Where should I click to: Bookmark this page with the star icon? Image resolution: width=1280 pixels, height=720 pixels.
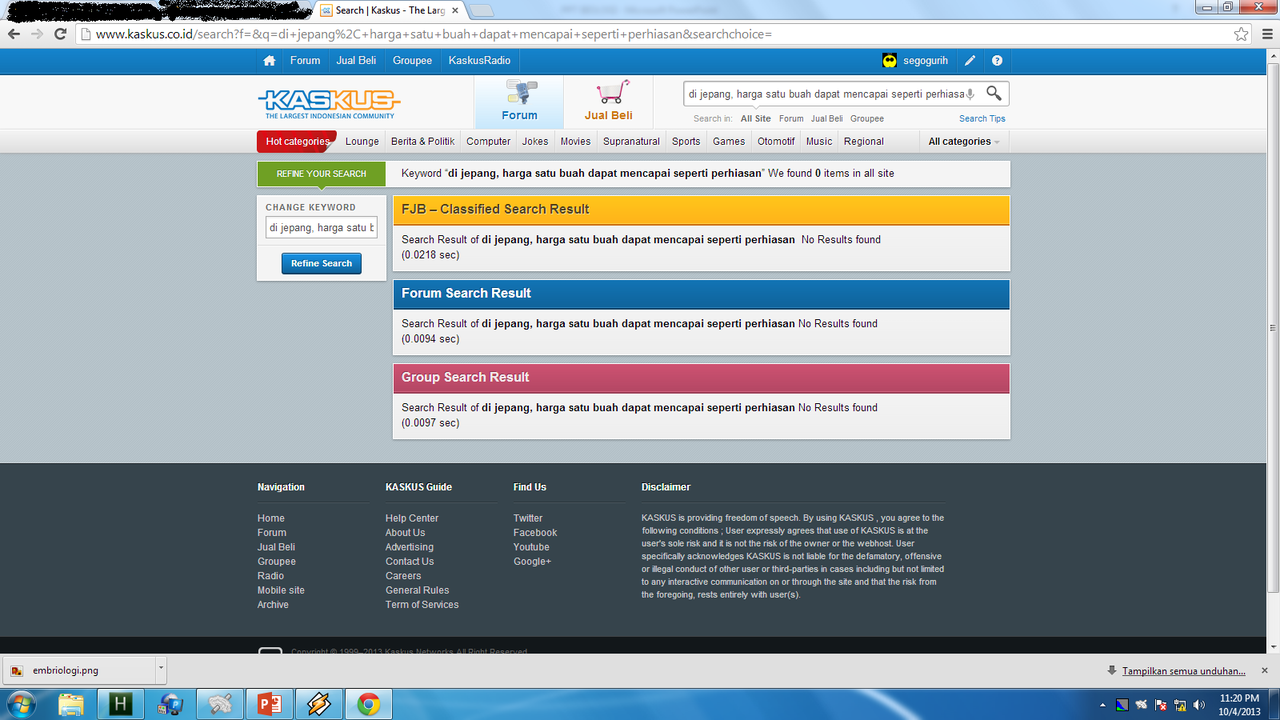[1241, 33]
